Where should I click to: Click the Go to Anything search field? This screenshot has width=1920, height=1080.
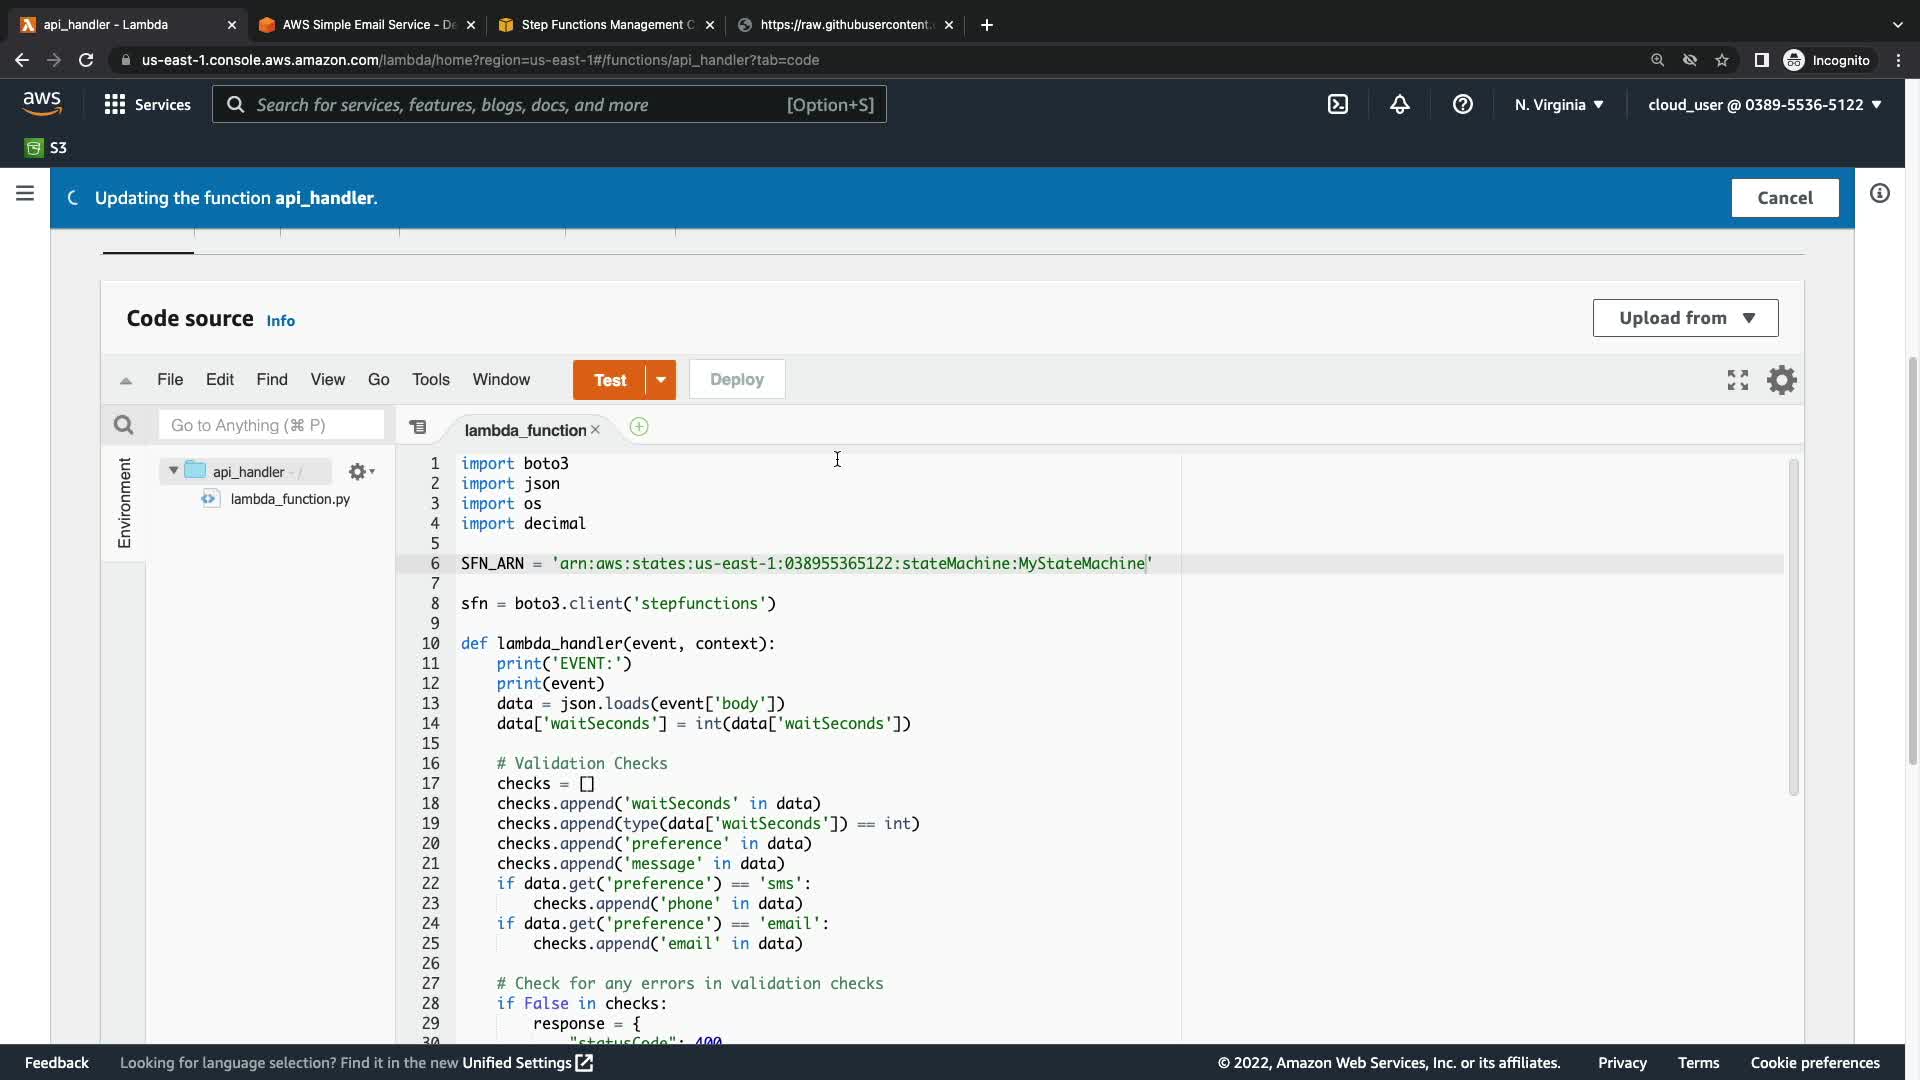click(270, 425)
